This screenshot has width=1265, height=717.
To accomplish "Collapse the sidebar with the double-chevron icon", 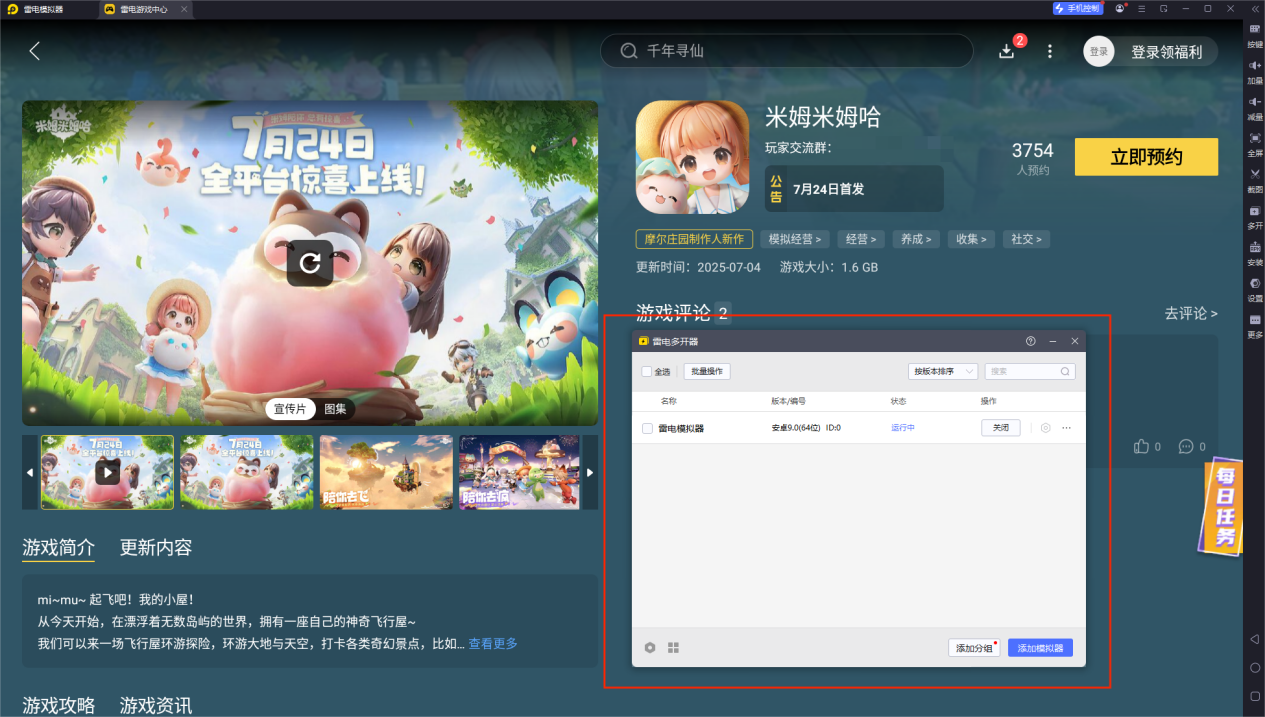I will [x=1255, y=8].
